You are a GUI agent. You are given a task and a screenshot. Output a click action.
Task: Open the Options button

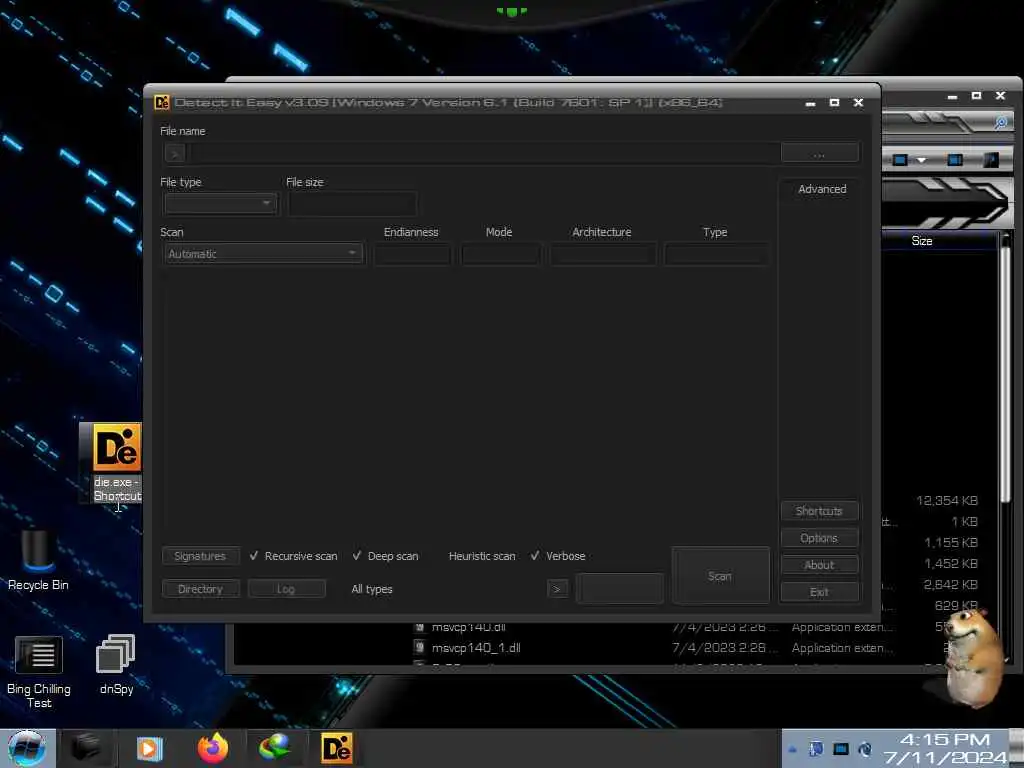[x=819, y=538]
